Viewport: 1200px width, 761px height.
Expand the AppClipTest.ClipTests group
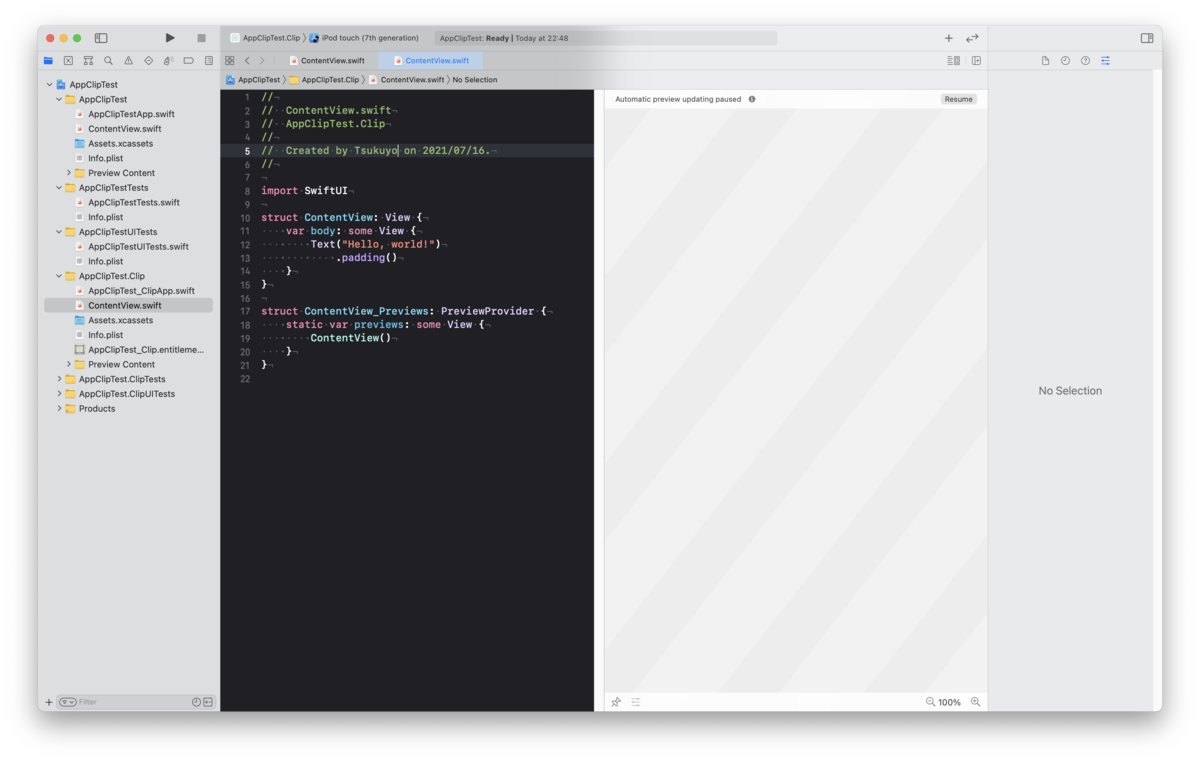click(x=59, y=379)
